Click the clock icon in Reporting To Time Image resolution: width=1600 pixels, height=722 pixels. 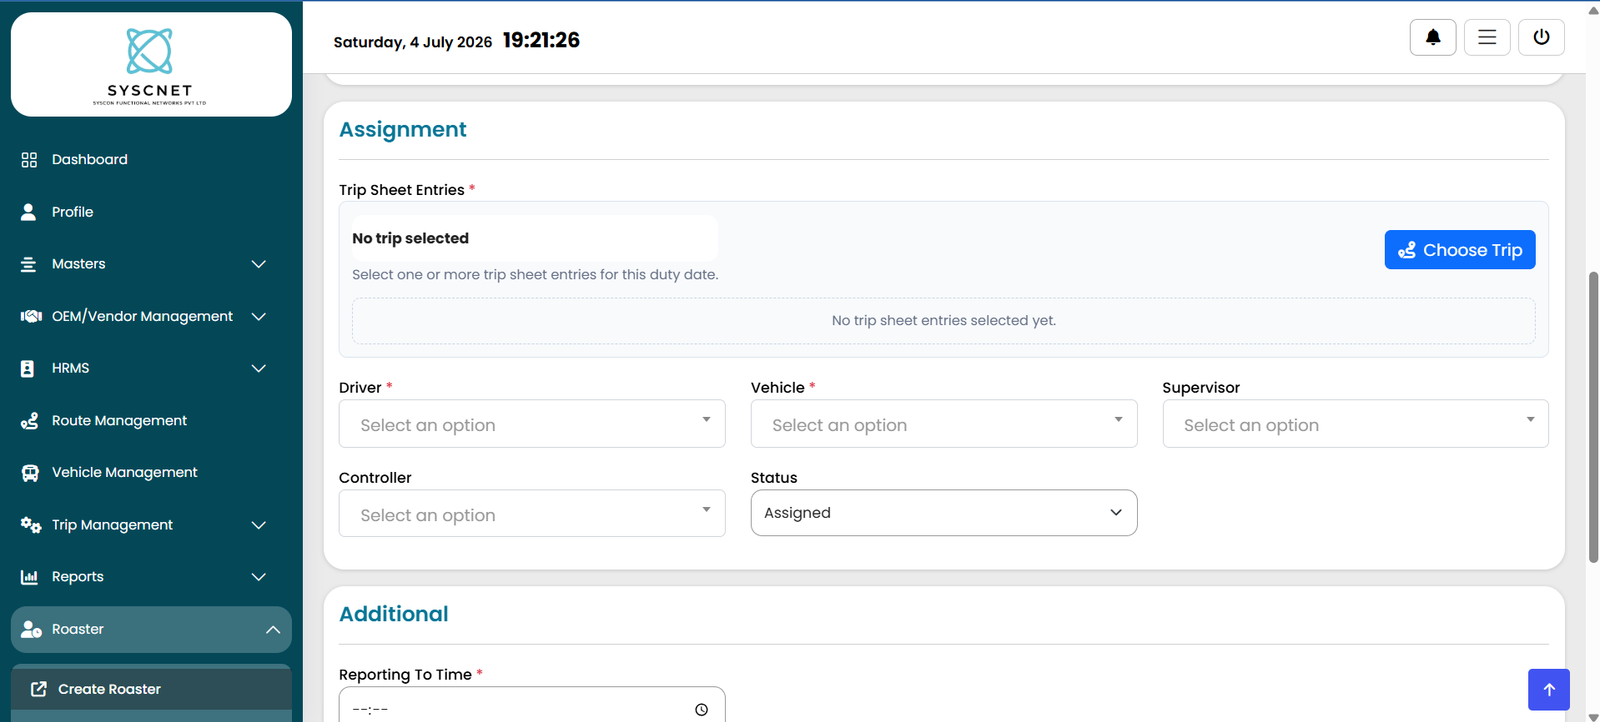[x=701, y=710]
